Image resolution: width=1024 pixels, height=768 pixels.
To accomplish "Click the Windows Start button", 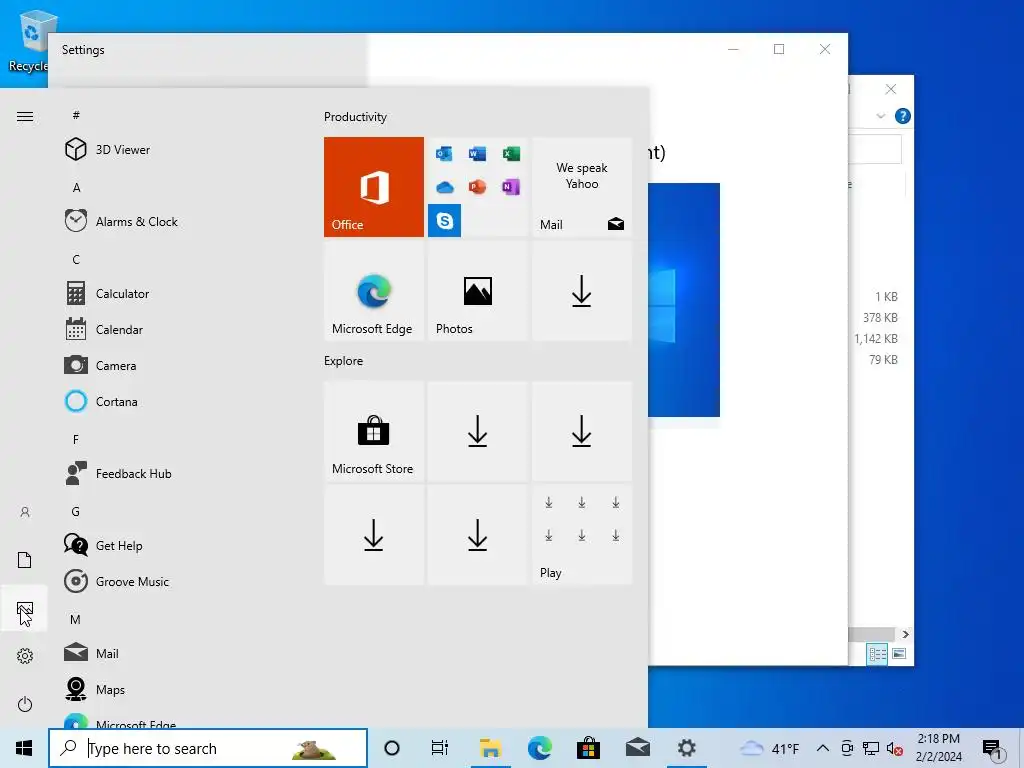I will tap(24, 748).
